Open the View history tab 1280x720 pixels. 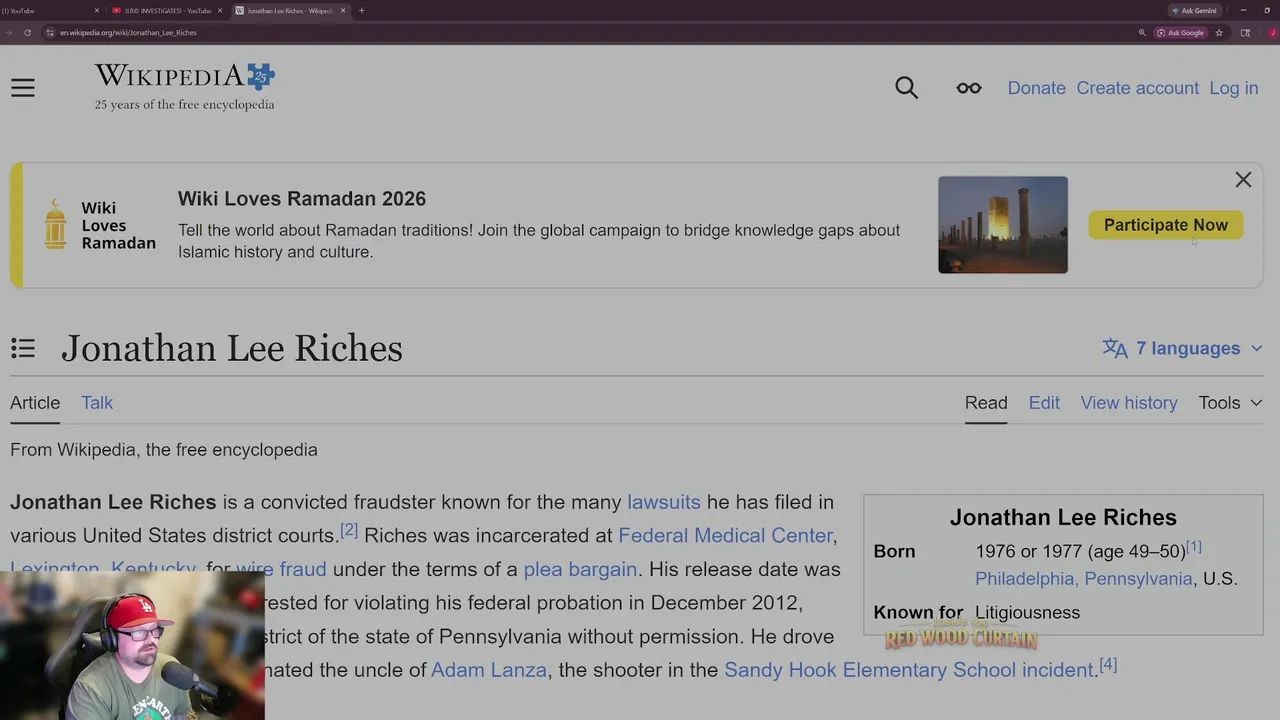[1129, 403]
